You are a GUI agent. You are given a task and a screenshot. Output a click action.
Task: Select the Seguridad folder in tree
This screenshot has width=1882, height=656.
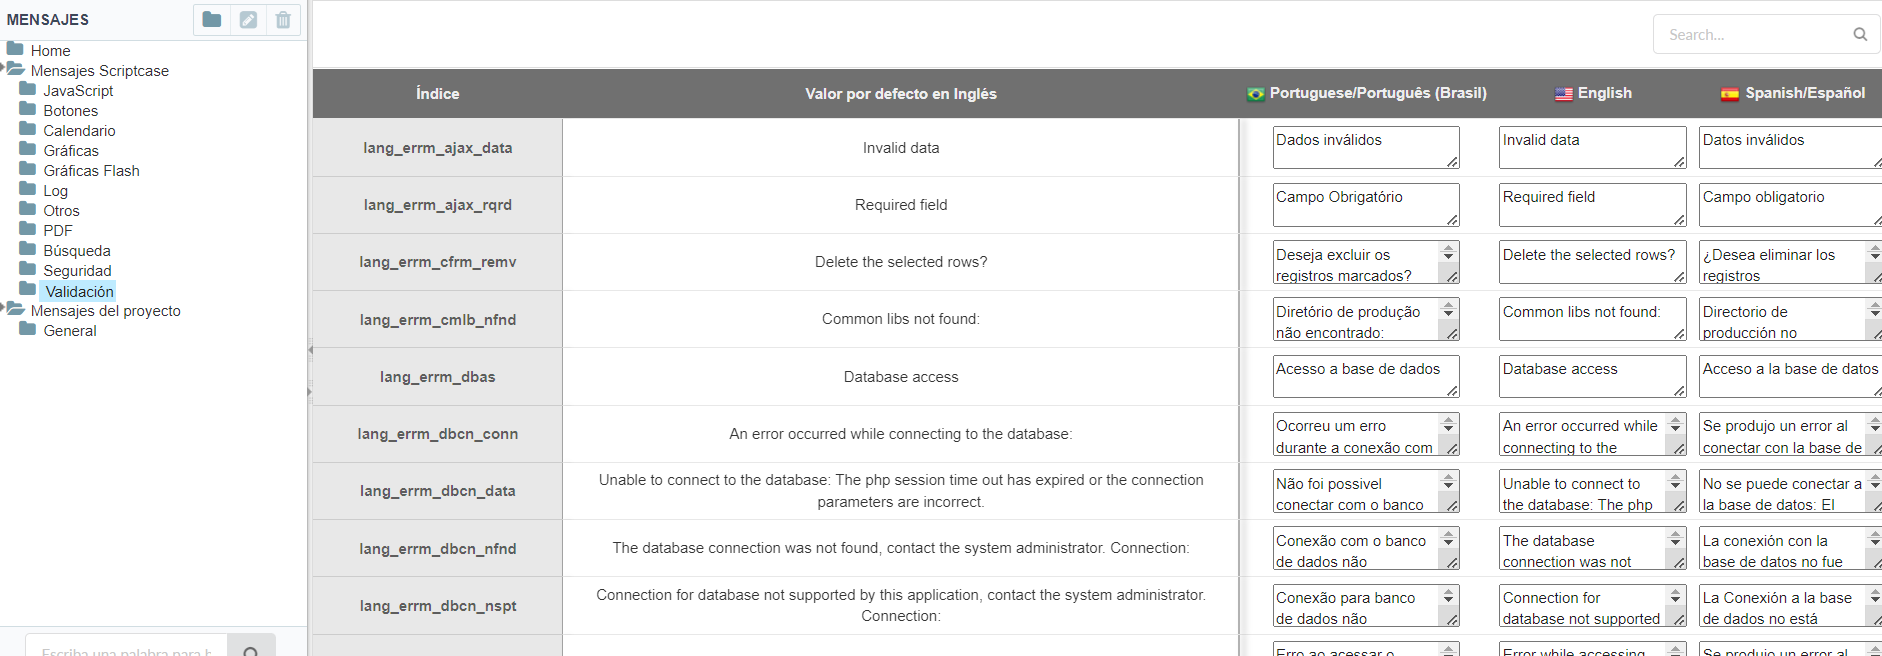(x=77, y=271)
